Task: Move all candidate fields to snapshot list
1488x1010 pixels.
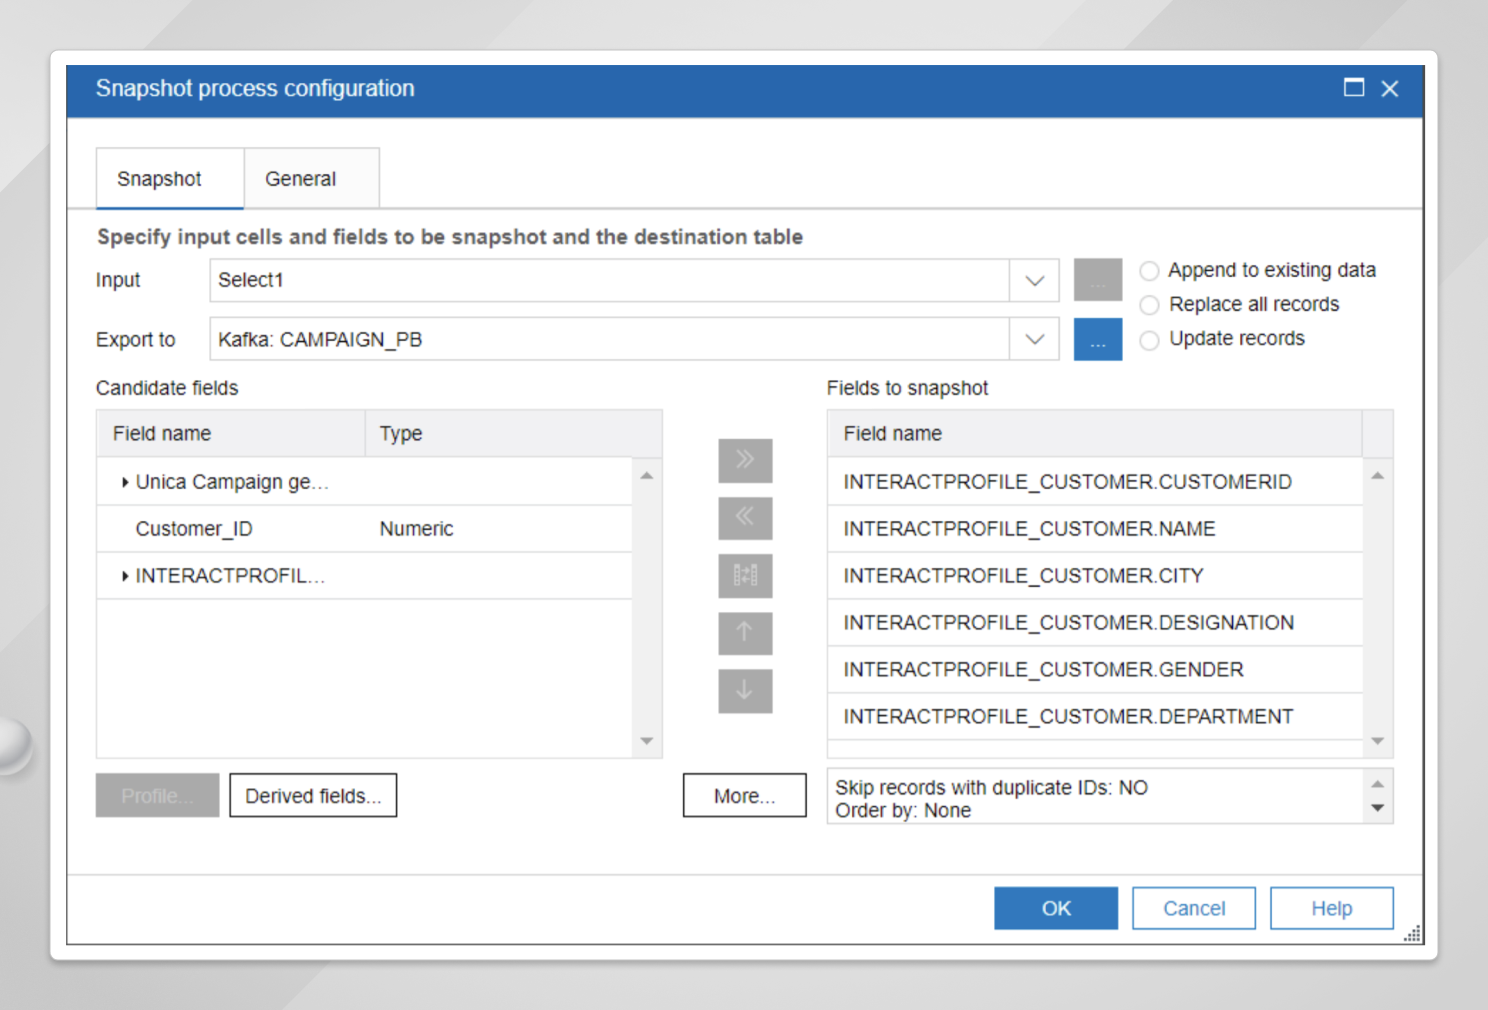Action: (744, 460)
